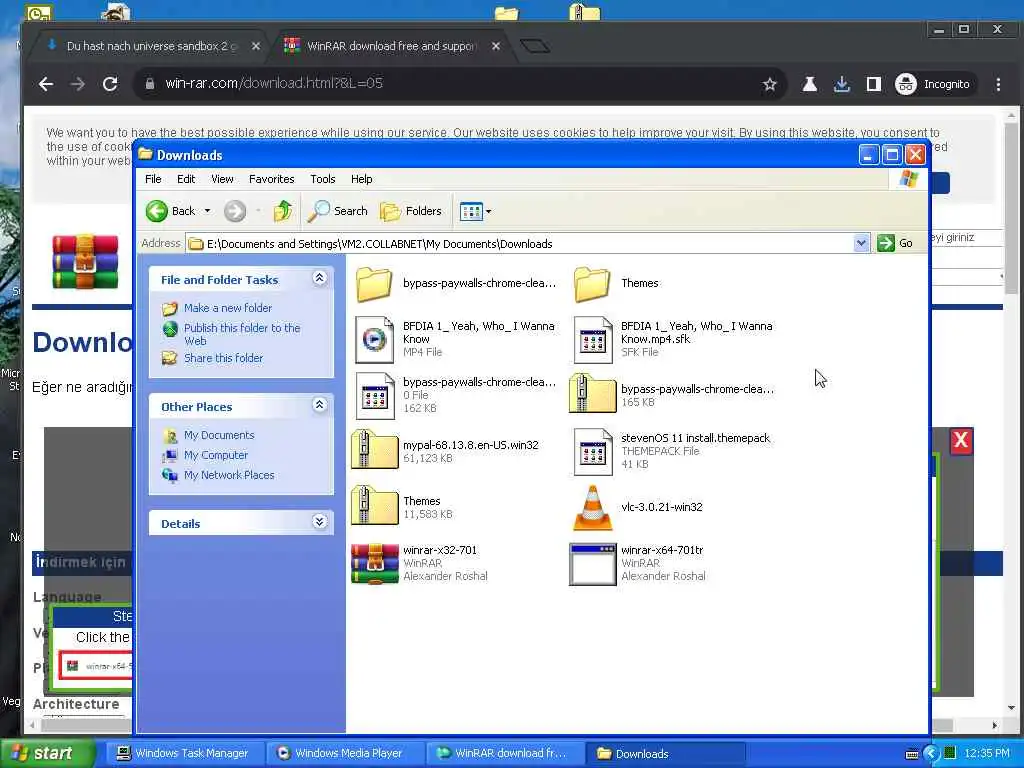Open the Chrome three-dot menu
Image resolution: width=1024 pixels, height=768 pixels.
(998, 84)
